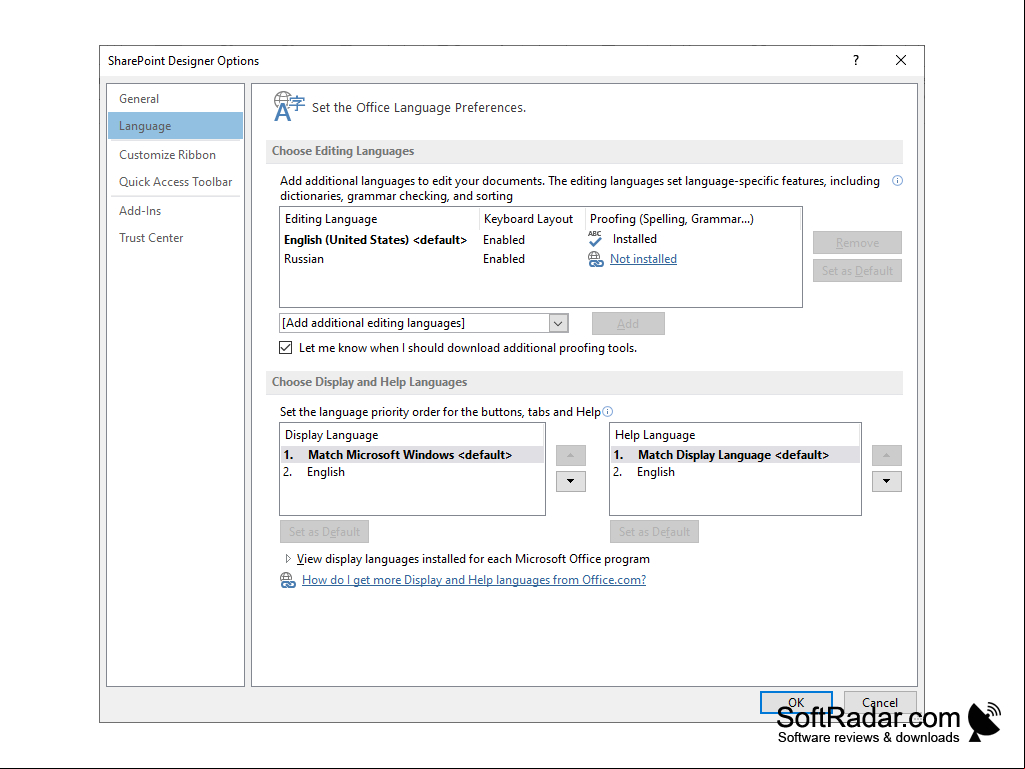Click the Editing Language column header
Screen dimensions: 1025x769
380,219
